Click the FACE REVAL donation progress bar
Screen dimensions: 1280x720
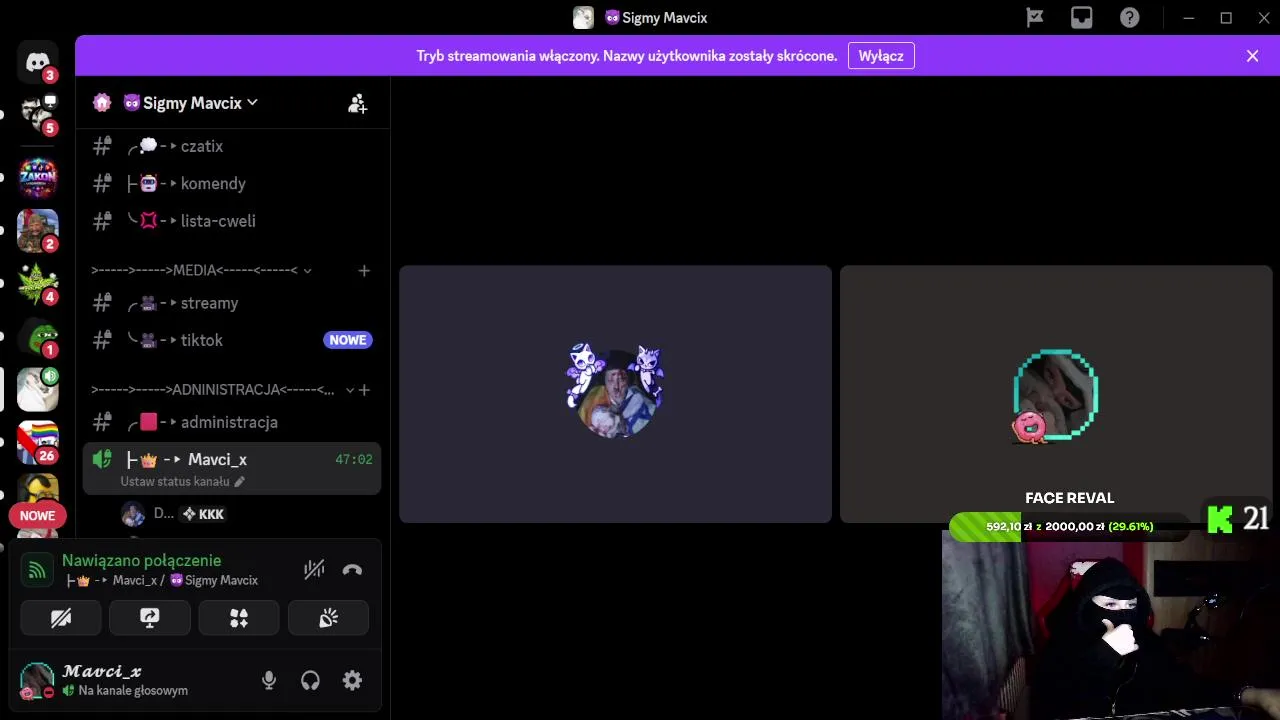[x=1069, y=526]
